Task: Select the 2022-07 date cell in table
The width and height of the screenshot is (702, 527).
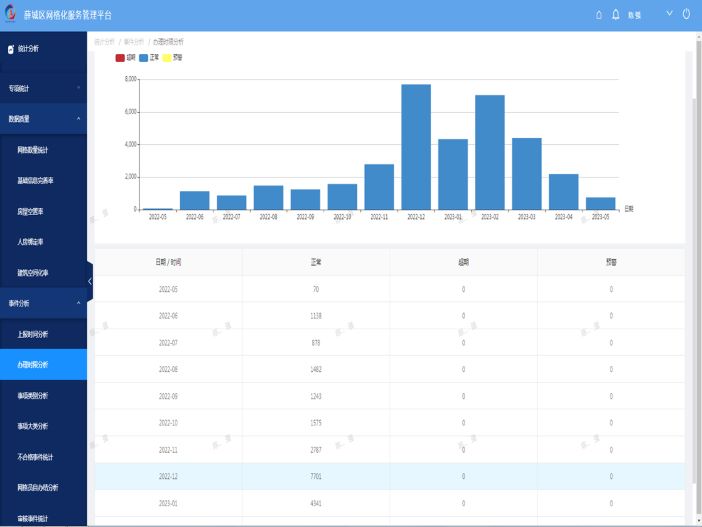Action: [168, 343]
